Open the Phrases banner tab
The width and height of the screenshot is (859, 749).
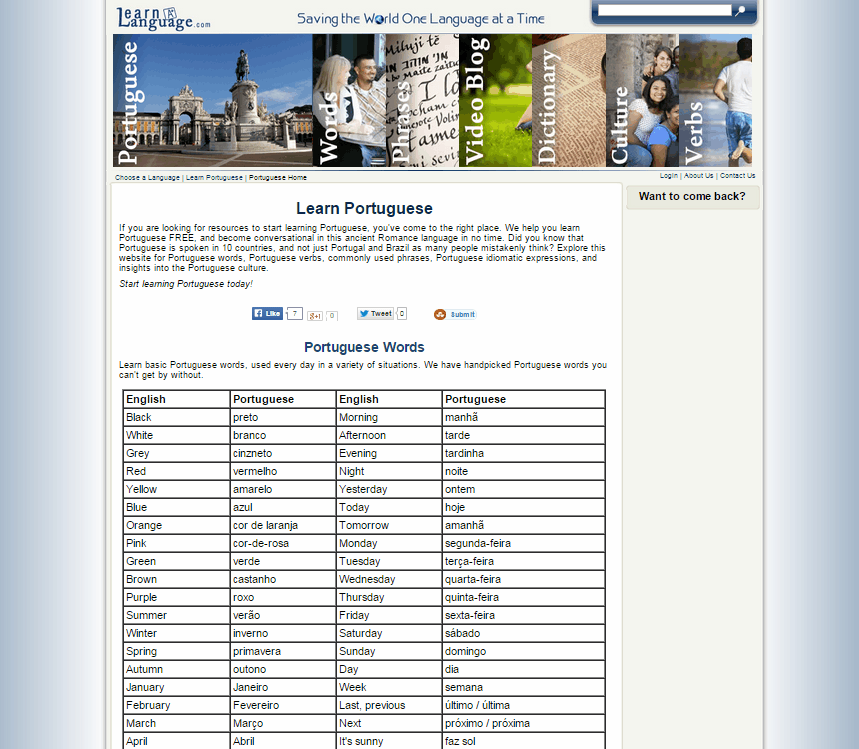422,100
